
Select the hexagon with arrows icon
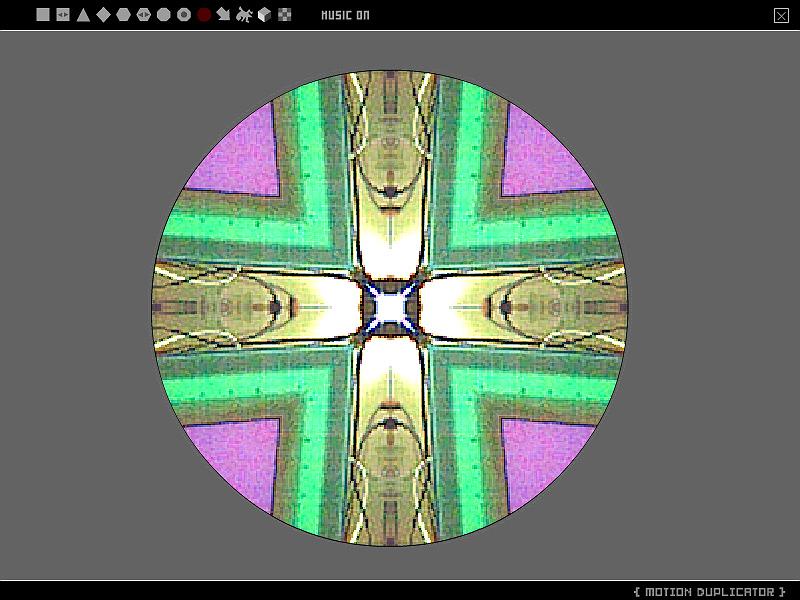[x=143, y=15]
